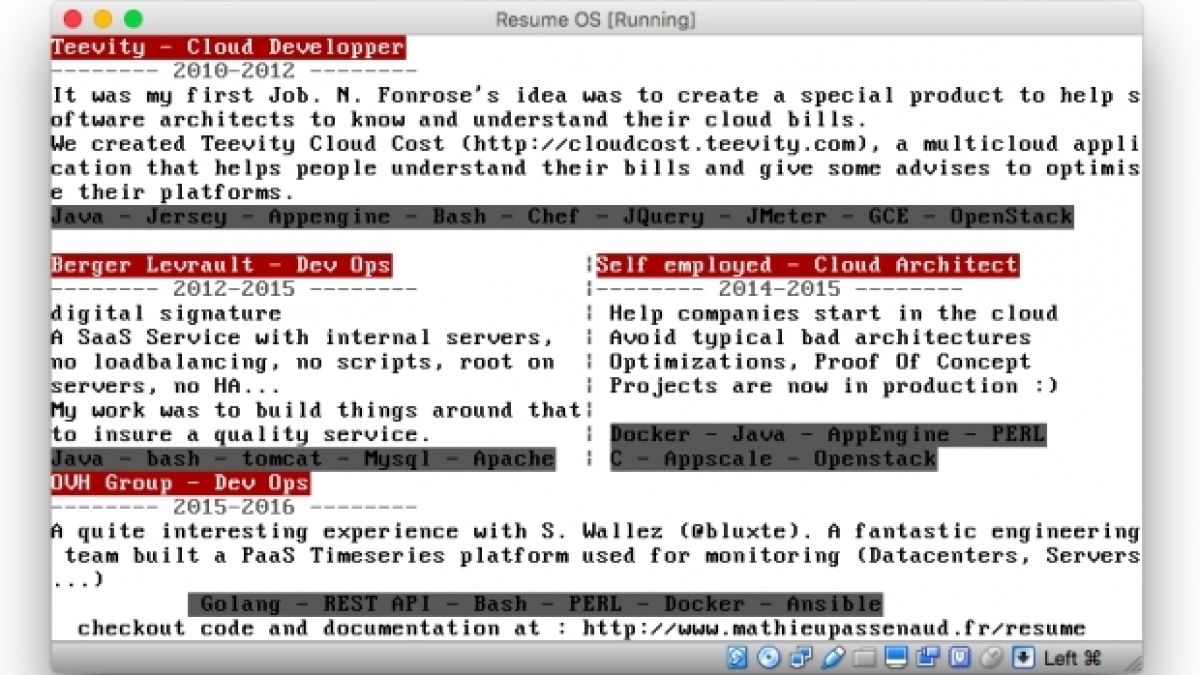The image size is (1200, 675).
Task: Click the '2015-2016' date line
Action: tap(234, 507)
